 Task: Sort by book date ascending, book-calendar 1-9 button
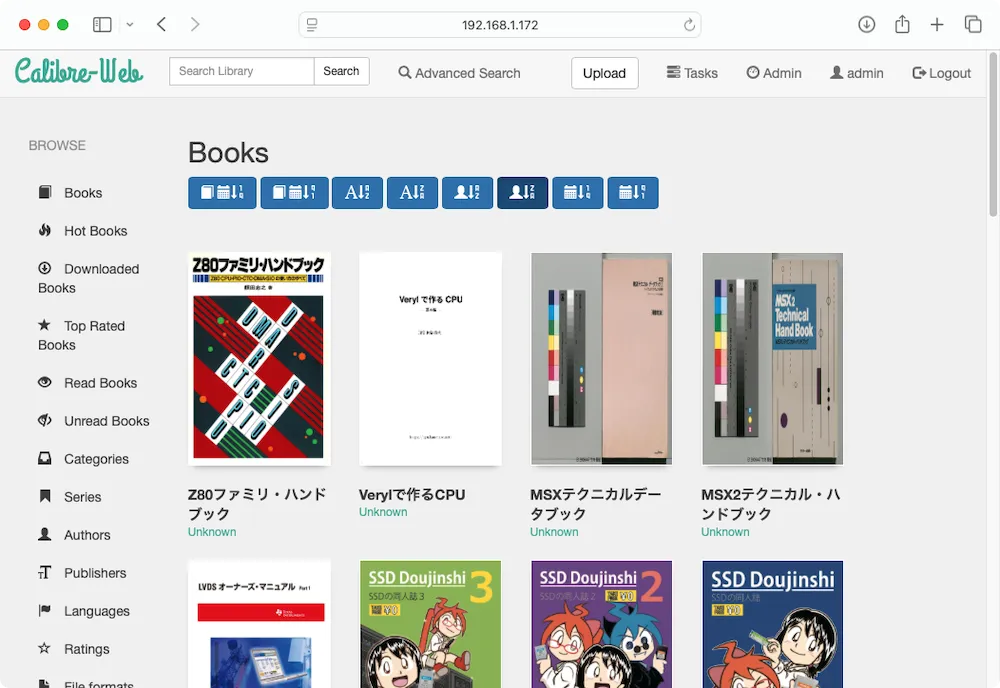click(222, 193)
